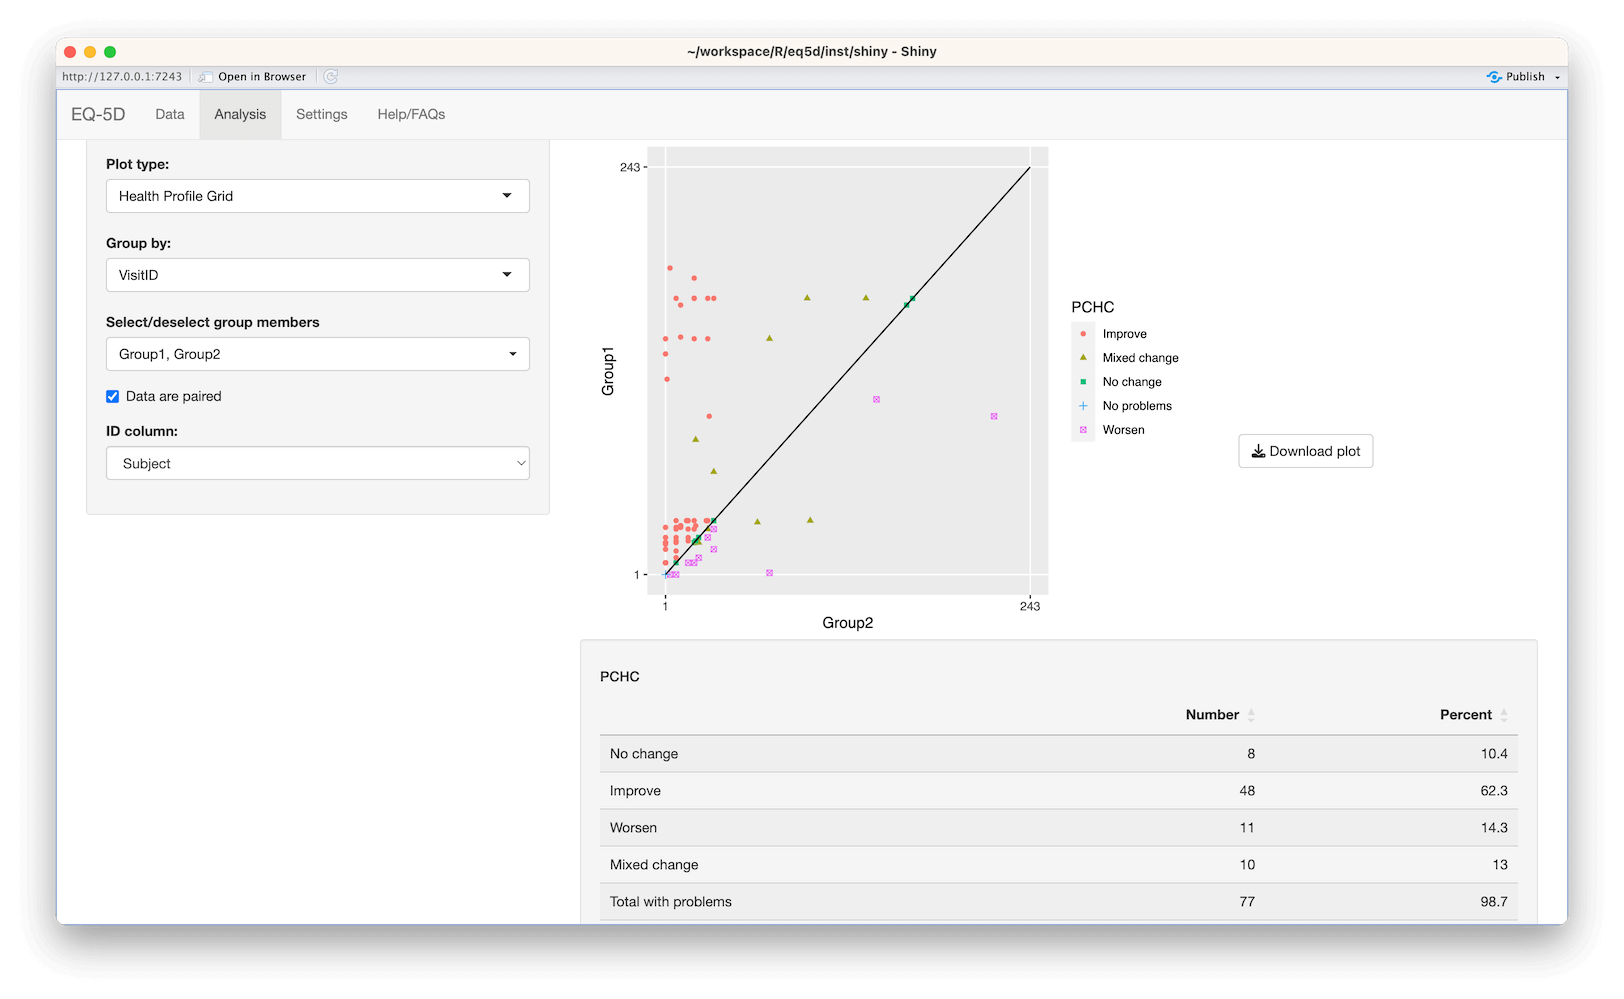Screen dimensions: 1624x999
Task: Click the URL address field
Action: point(122,76)
